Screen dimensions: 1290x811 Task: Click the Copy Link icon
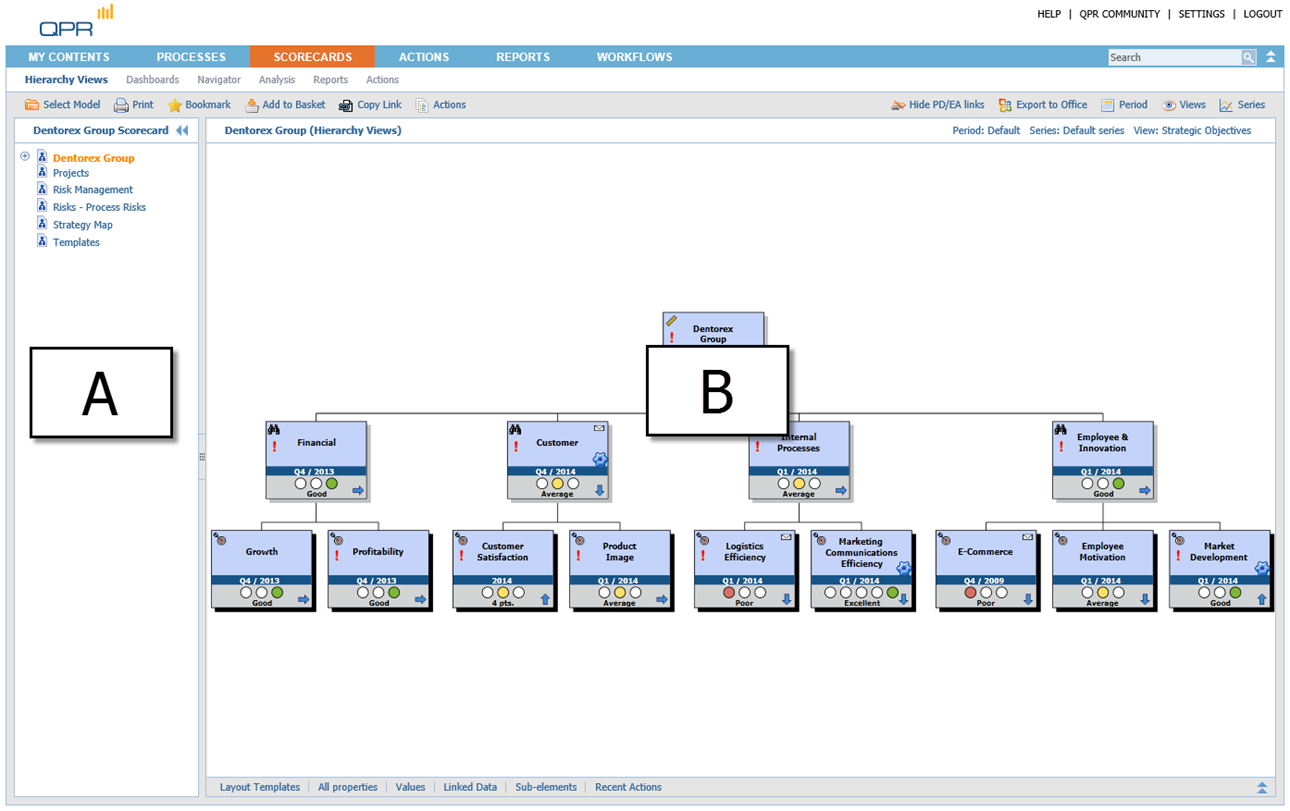click(346, 105)
